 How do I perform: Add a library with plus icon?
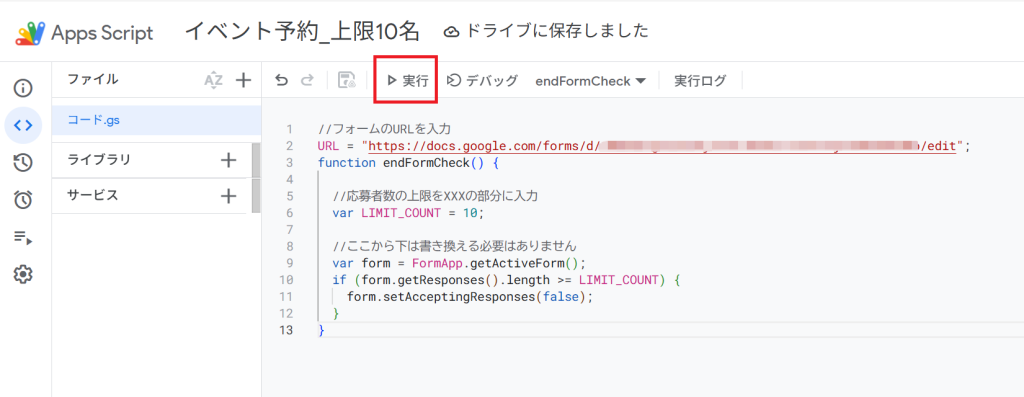tap(229, 160)
